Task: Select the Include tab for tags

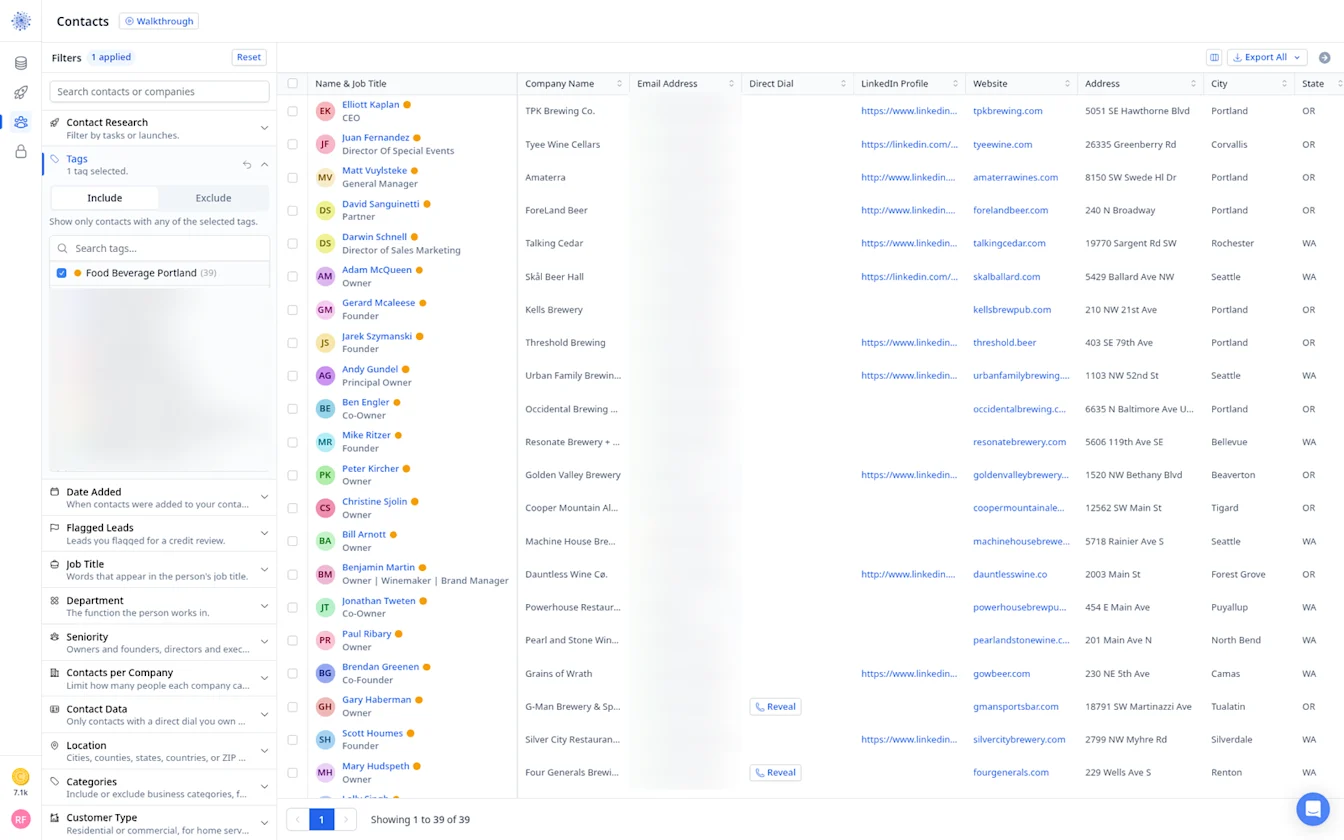Action: point(105,198)
